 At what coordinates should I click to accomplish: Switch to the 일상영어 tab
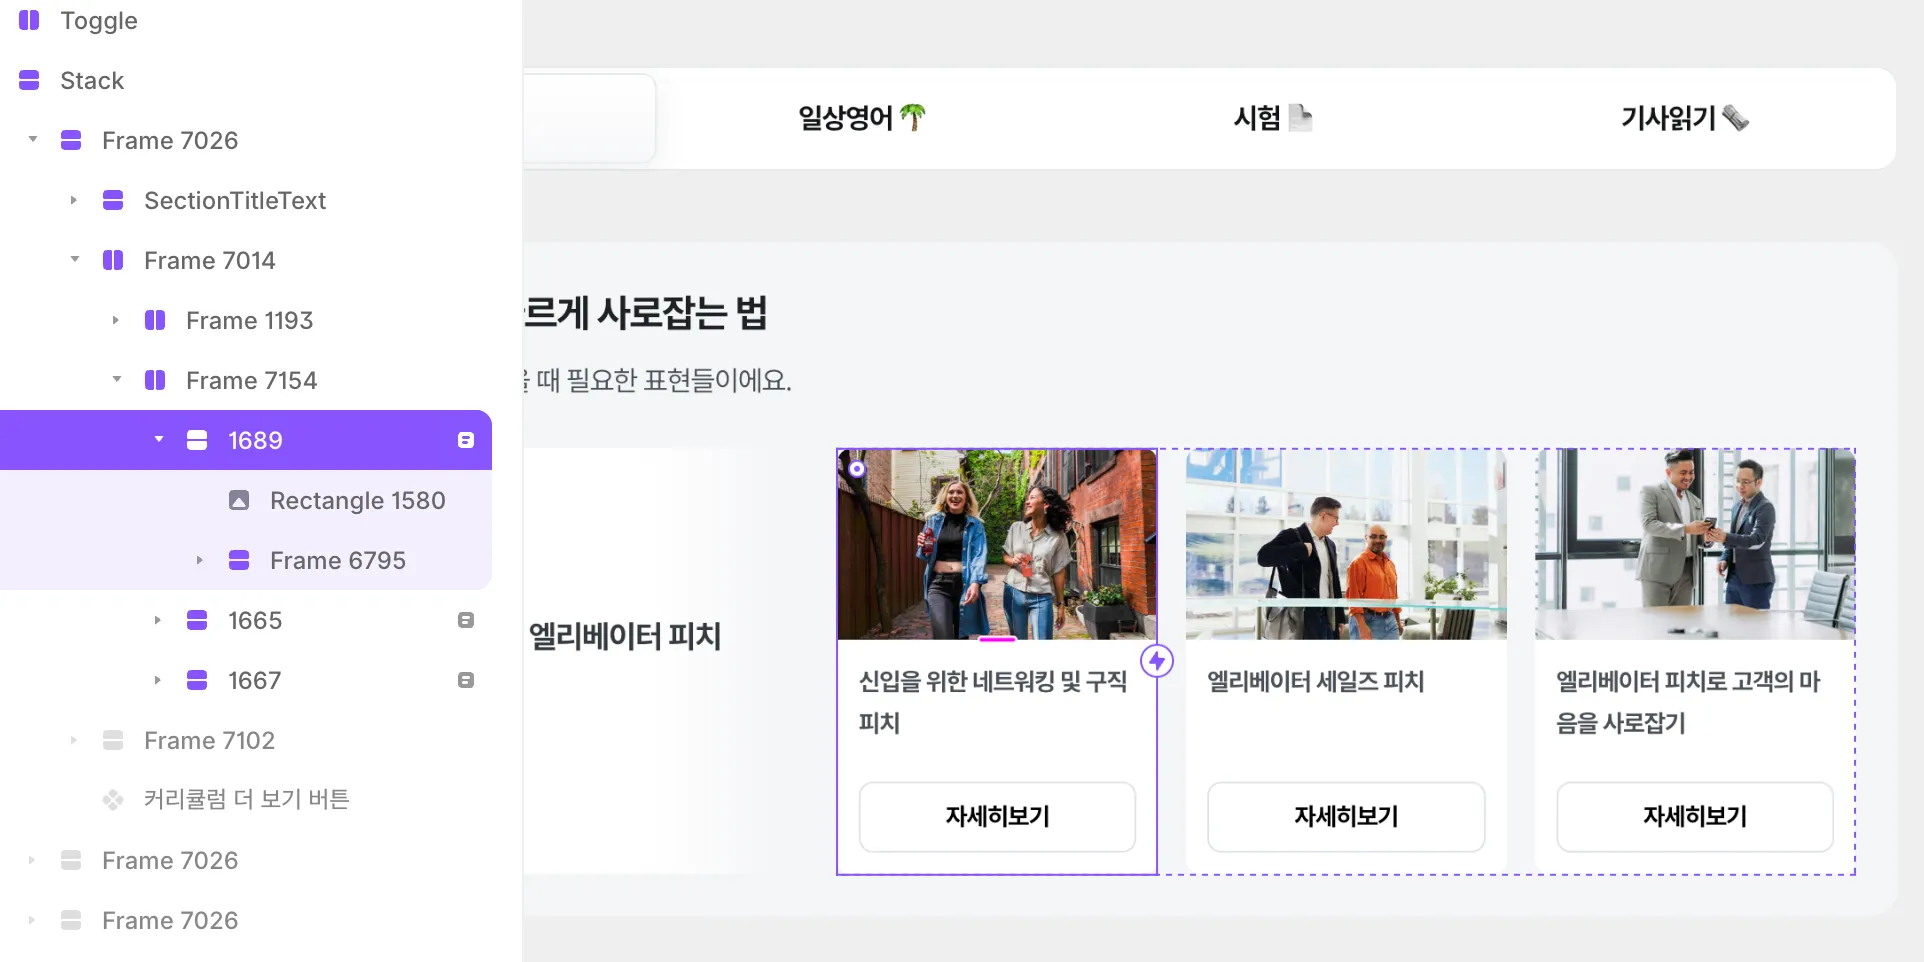point(861,118)
